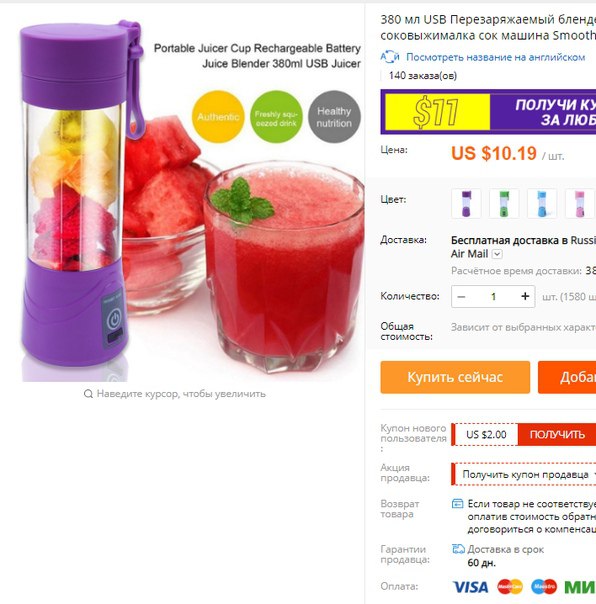The height and width of the screenshot is (604, 596).
Task: Click the VISA payment icon
Action: 470,587
